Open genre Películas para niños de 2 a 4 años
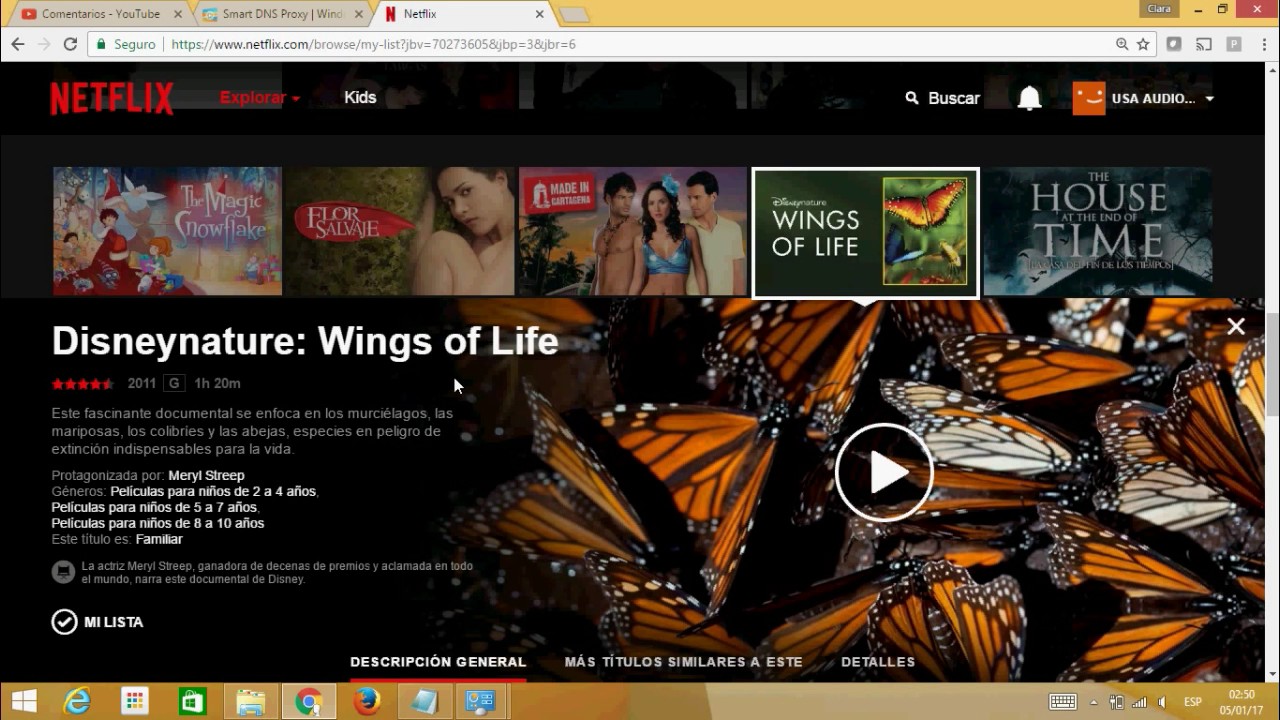Image resolution: width=1280 pixels, height=720 pixels. pos(213,491)
